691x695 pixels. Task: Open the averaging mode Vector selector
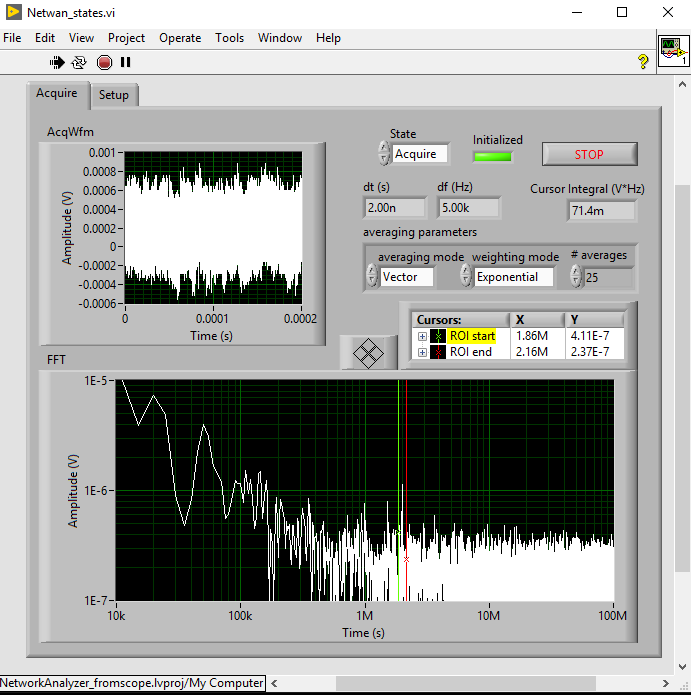406,277
